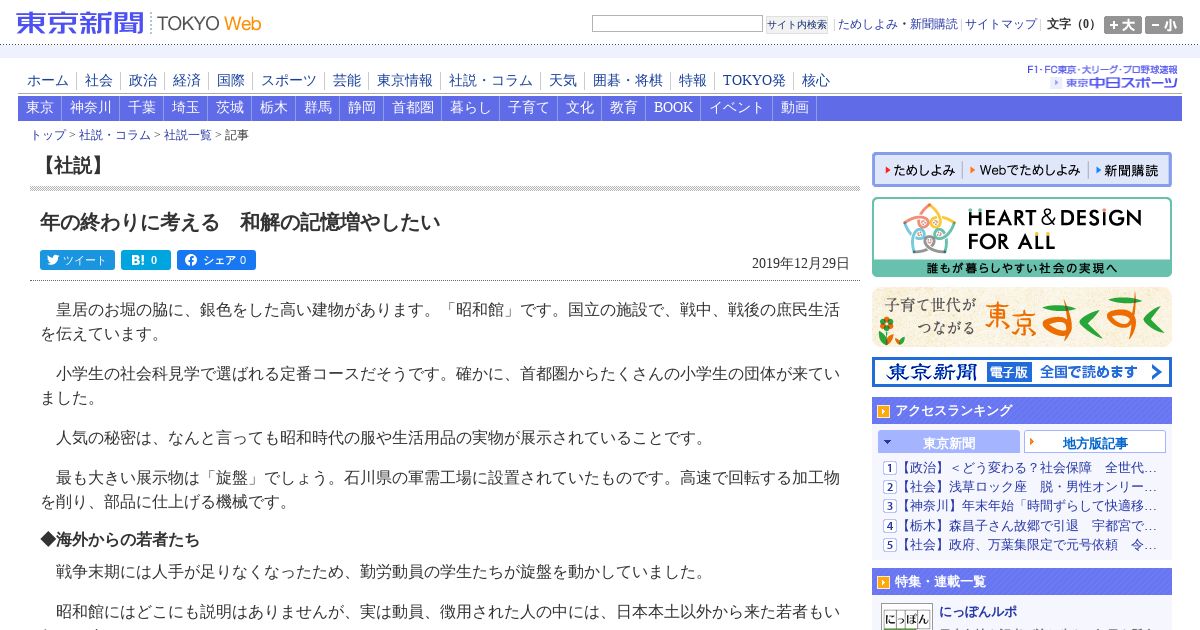This screenshot has height=630, width=1200.
Task: Select 千葉 in the regional bar
Action: point(142,108)
